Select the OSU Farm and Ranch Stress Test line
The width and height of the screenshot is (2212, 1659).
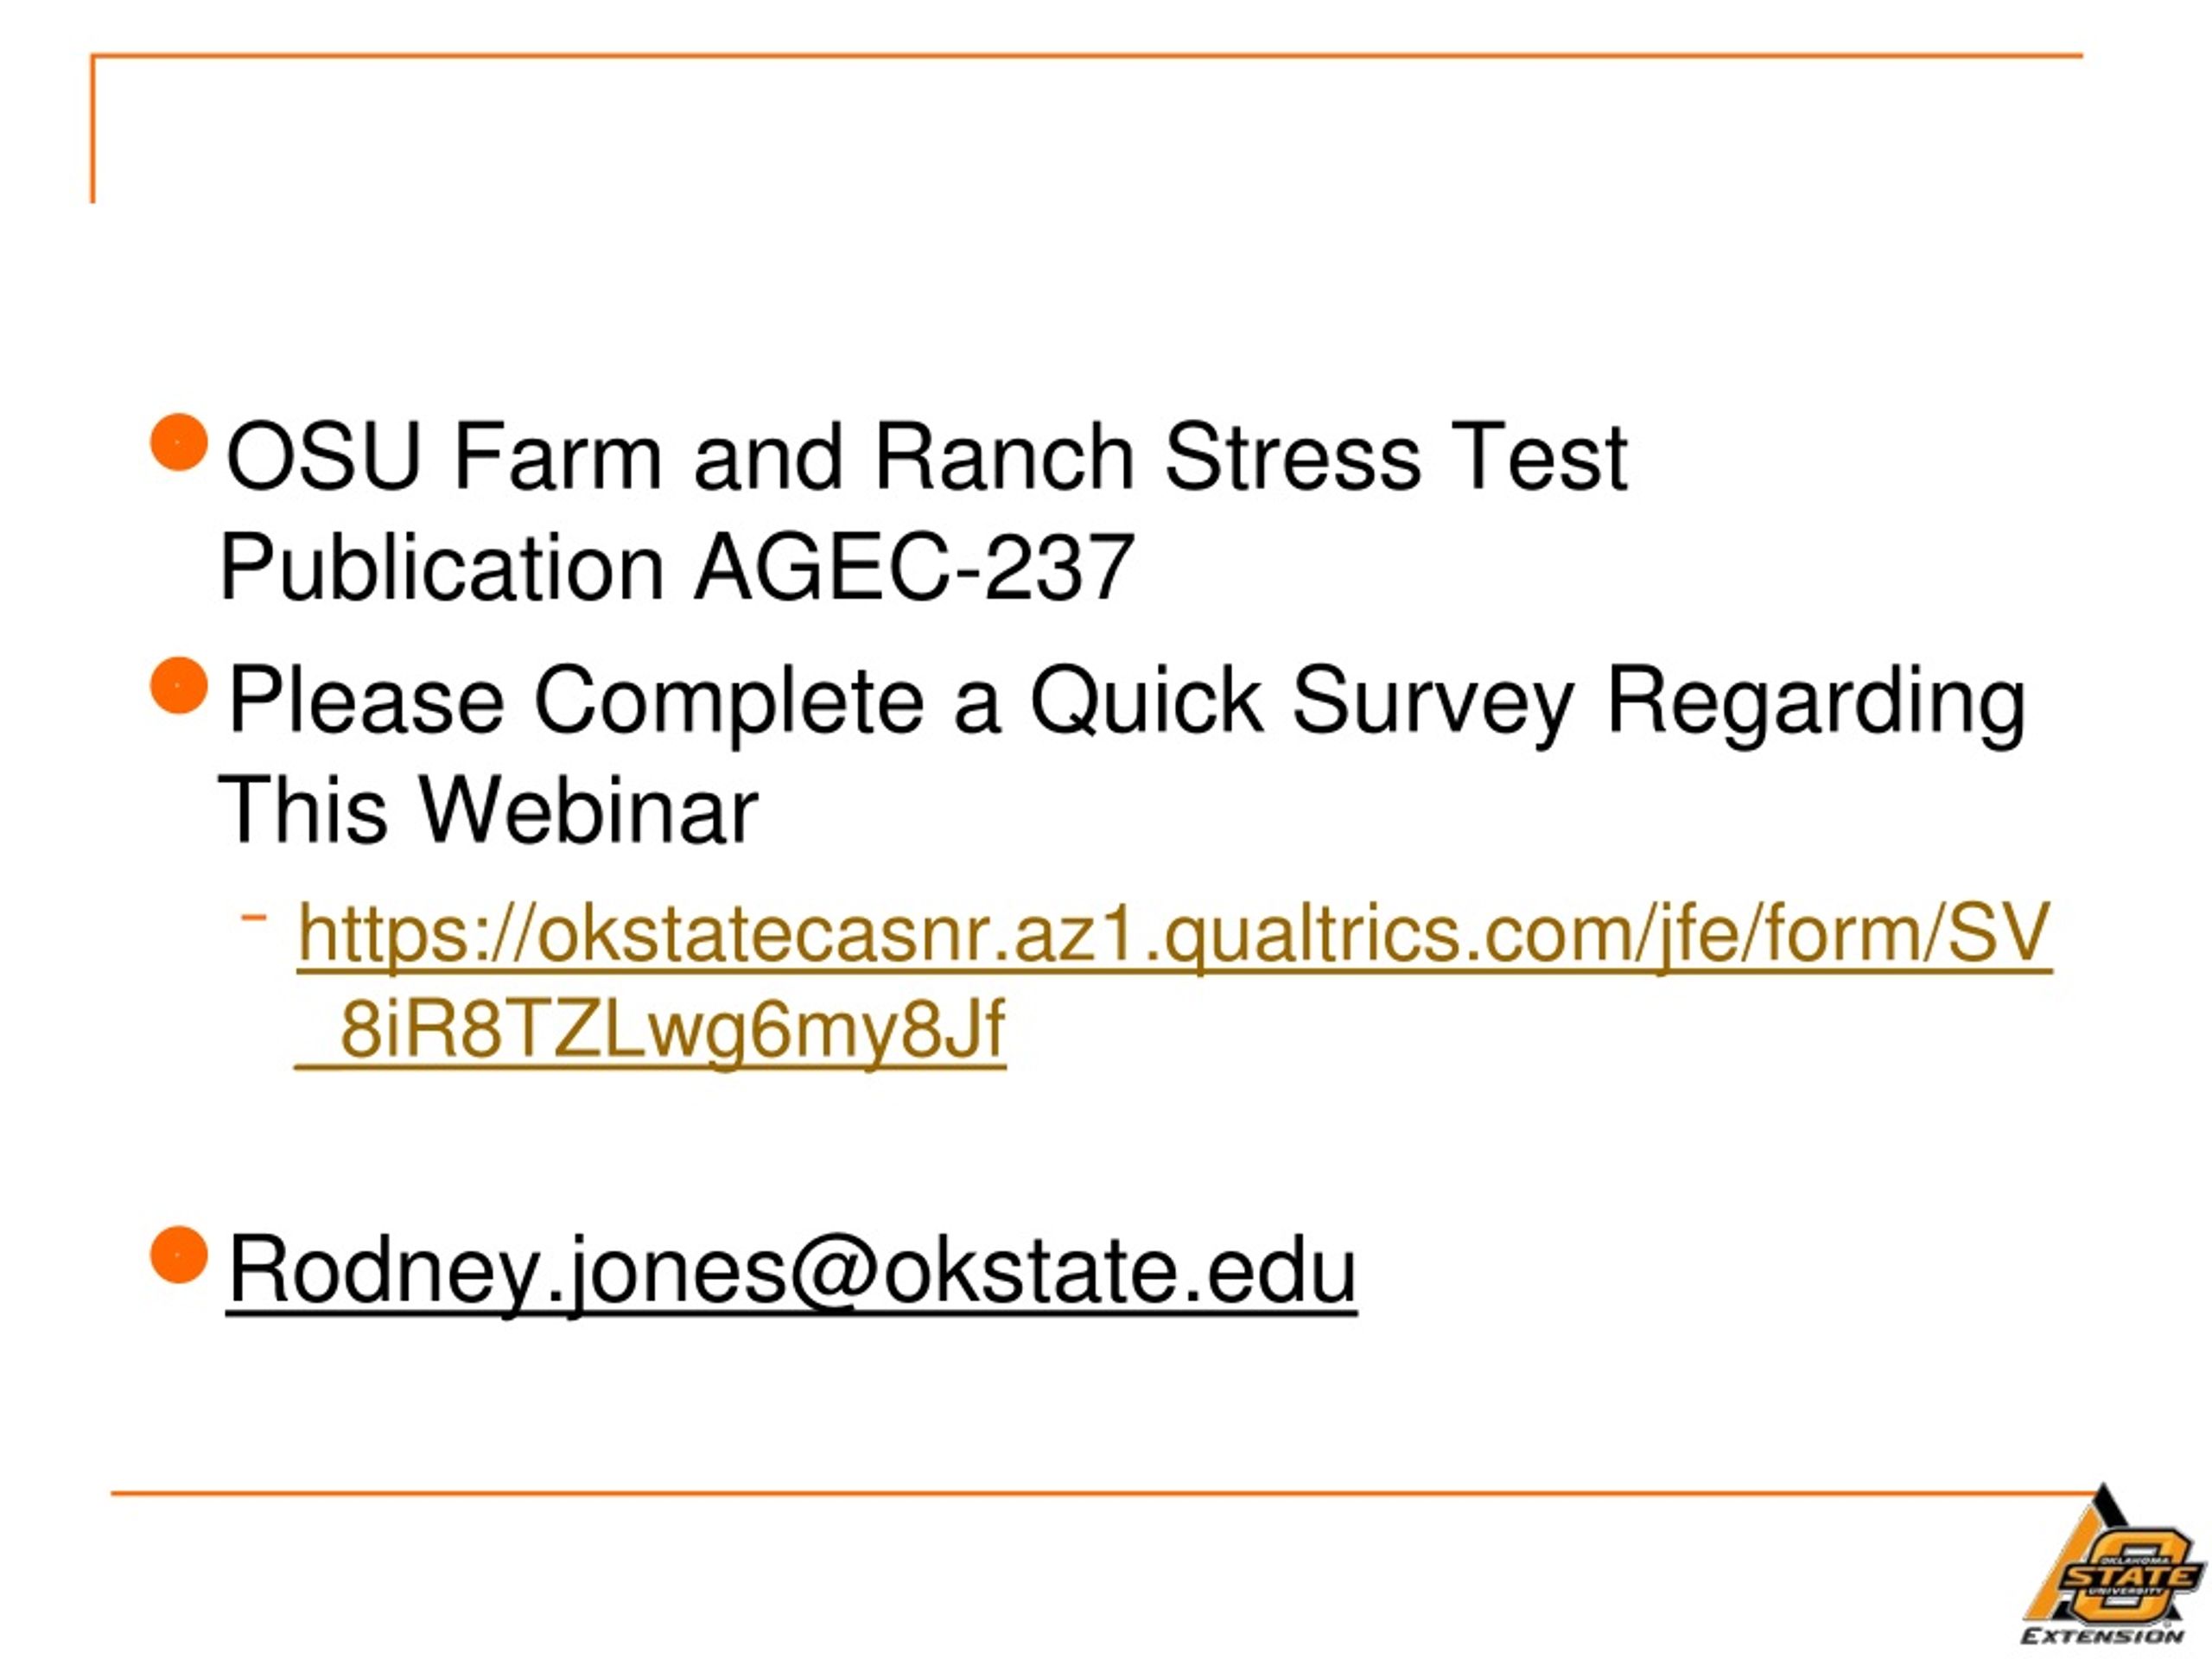click(927, 457)
